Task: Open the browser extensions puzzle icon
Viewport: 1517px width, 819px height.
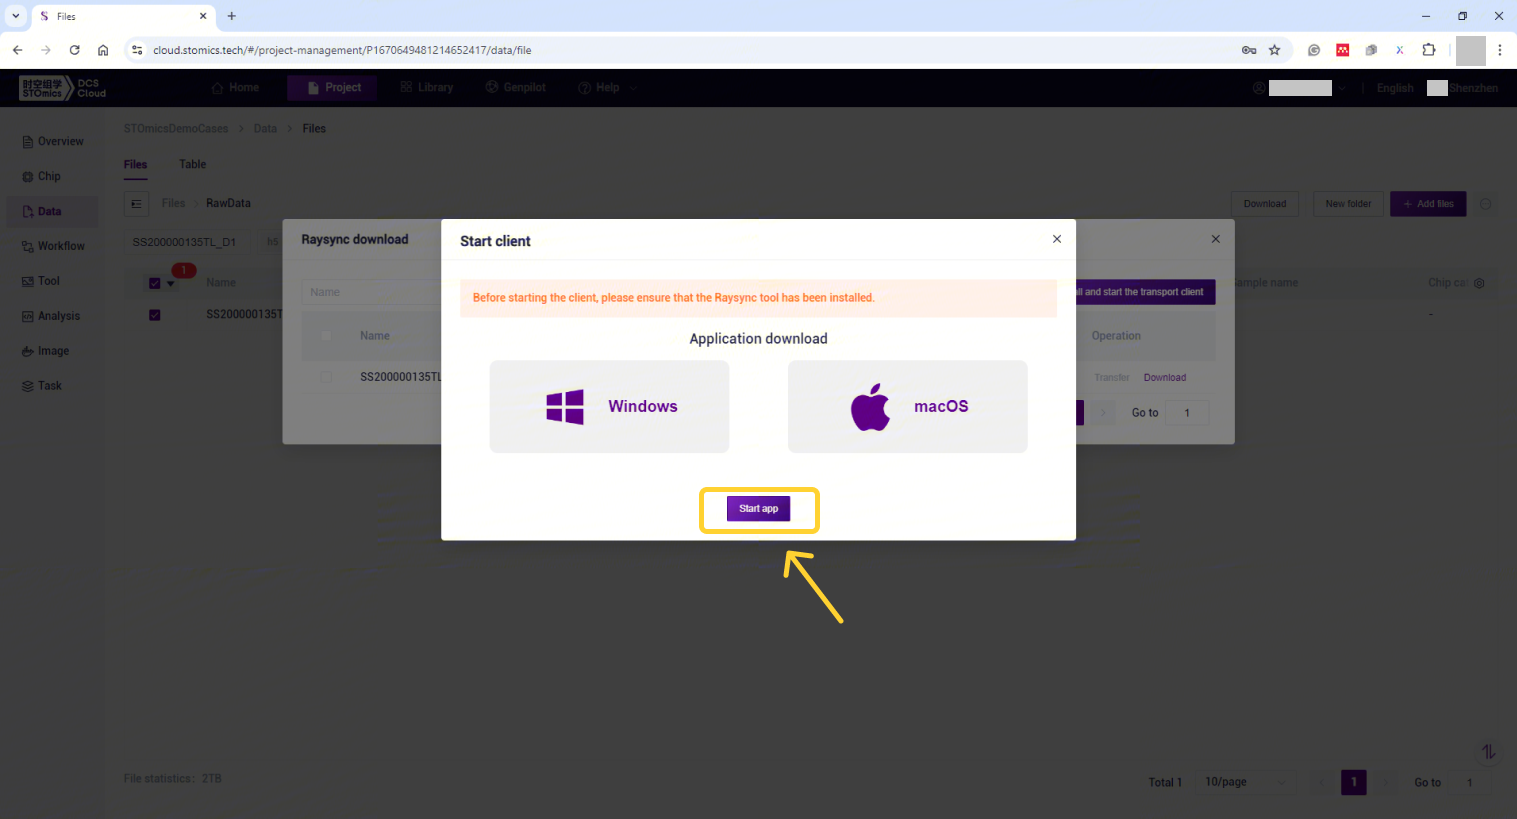Action: click(x=1428, y=50)
